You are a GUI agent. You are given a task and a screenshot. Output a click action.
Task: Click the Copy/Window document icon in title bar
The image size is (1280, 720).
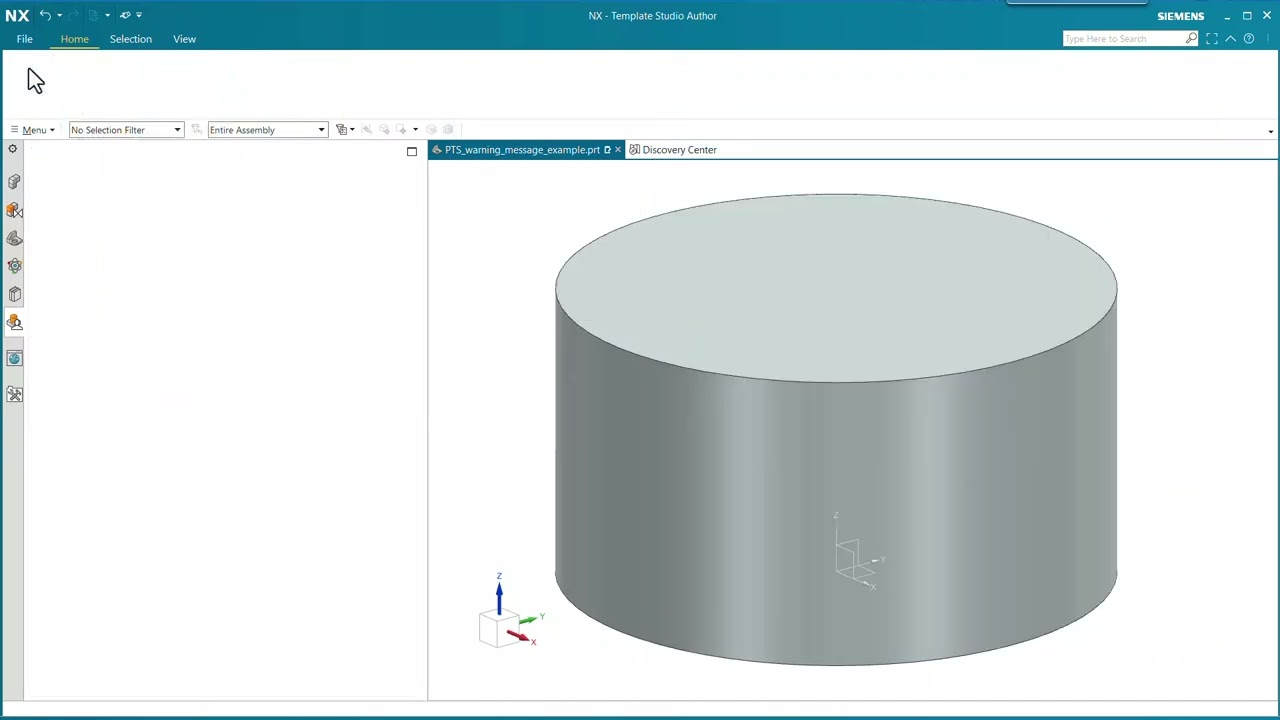(x=93, y=15)
